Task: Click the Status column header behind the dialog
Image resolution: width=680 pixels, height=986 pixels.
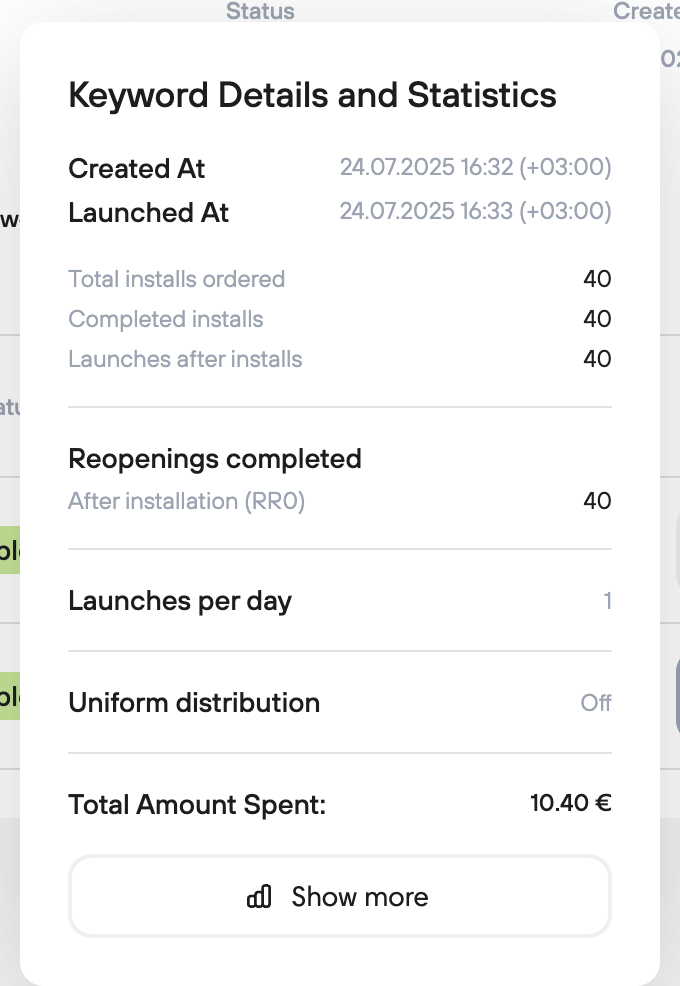Action: [260, 12]
